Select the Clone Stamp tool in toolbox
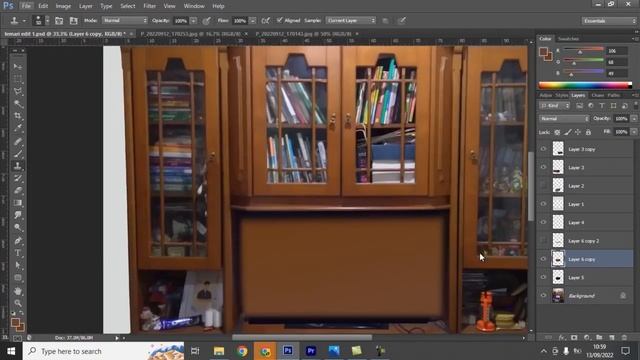 [18, 166]
